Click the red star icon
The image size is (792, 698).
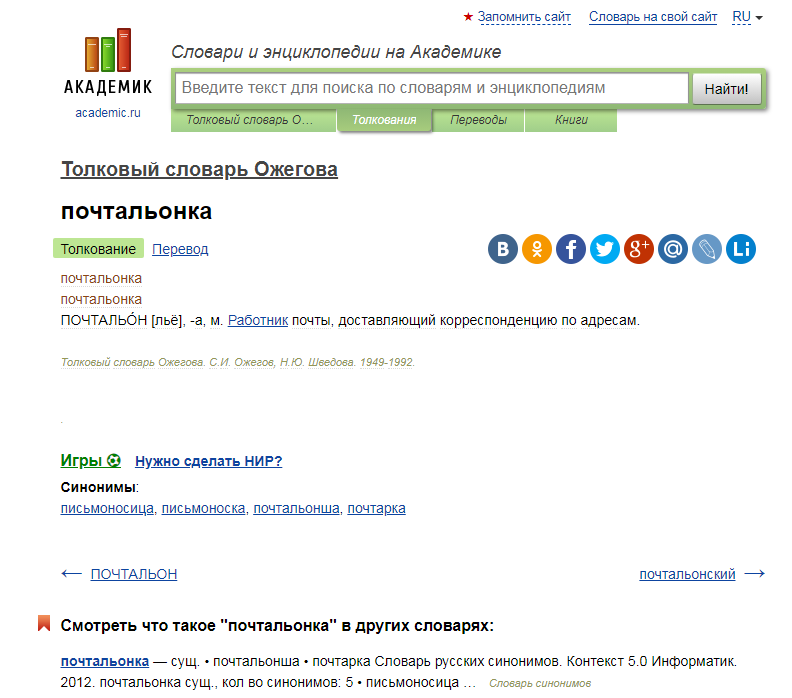(x=468, y=17)
